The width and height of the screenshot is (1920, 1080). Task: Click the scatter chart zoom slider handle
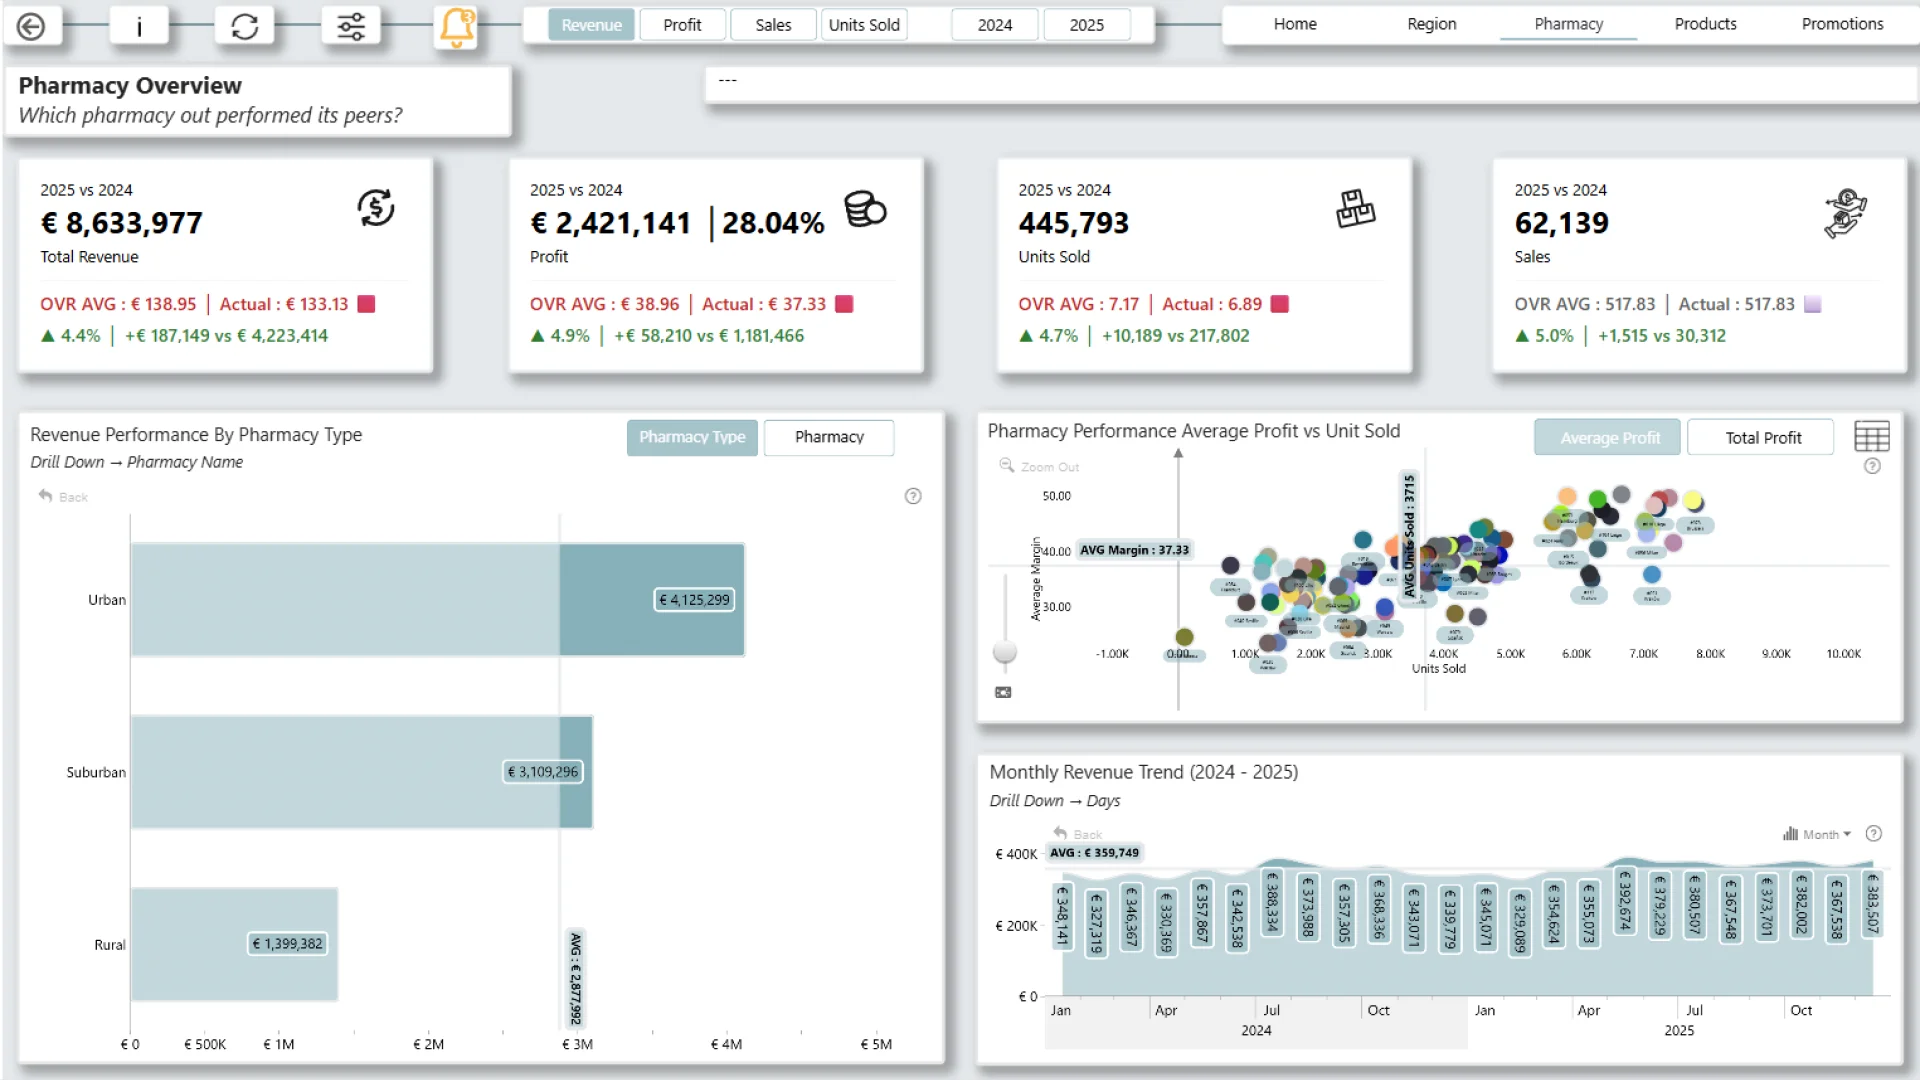[x=1005, y=653]
